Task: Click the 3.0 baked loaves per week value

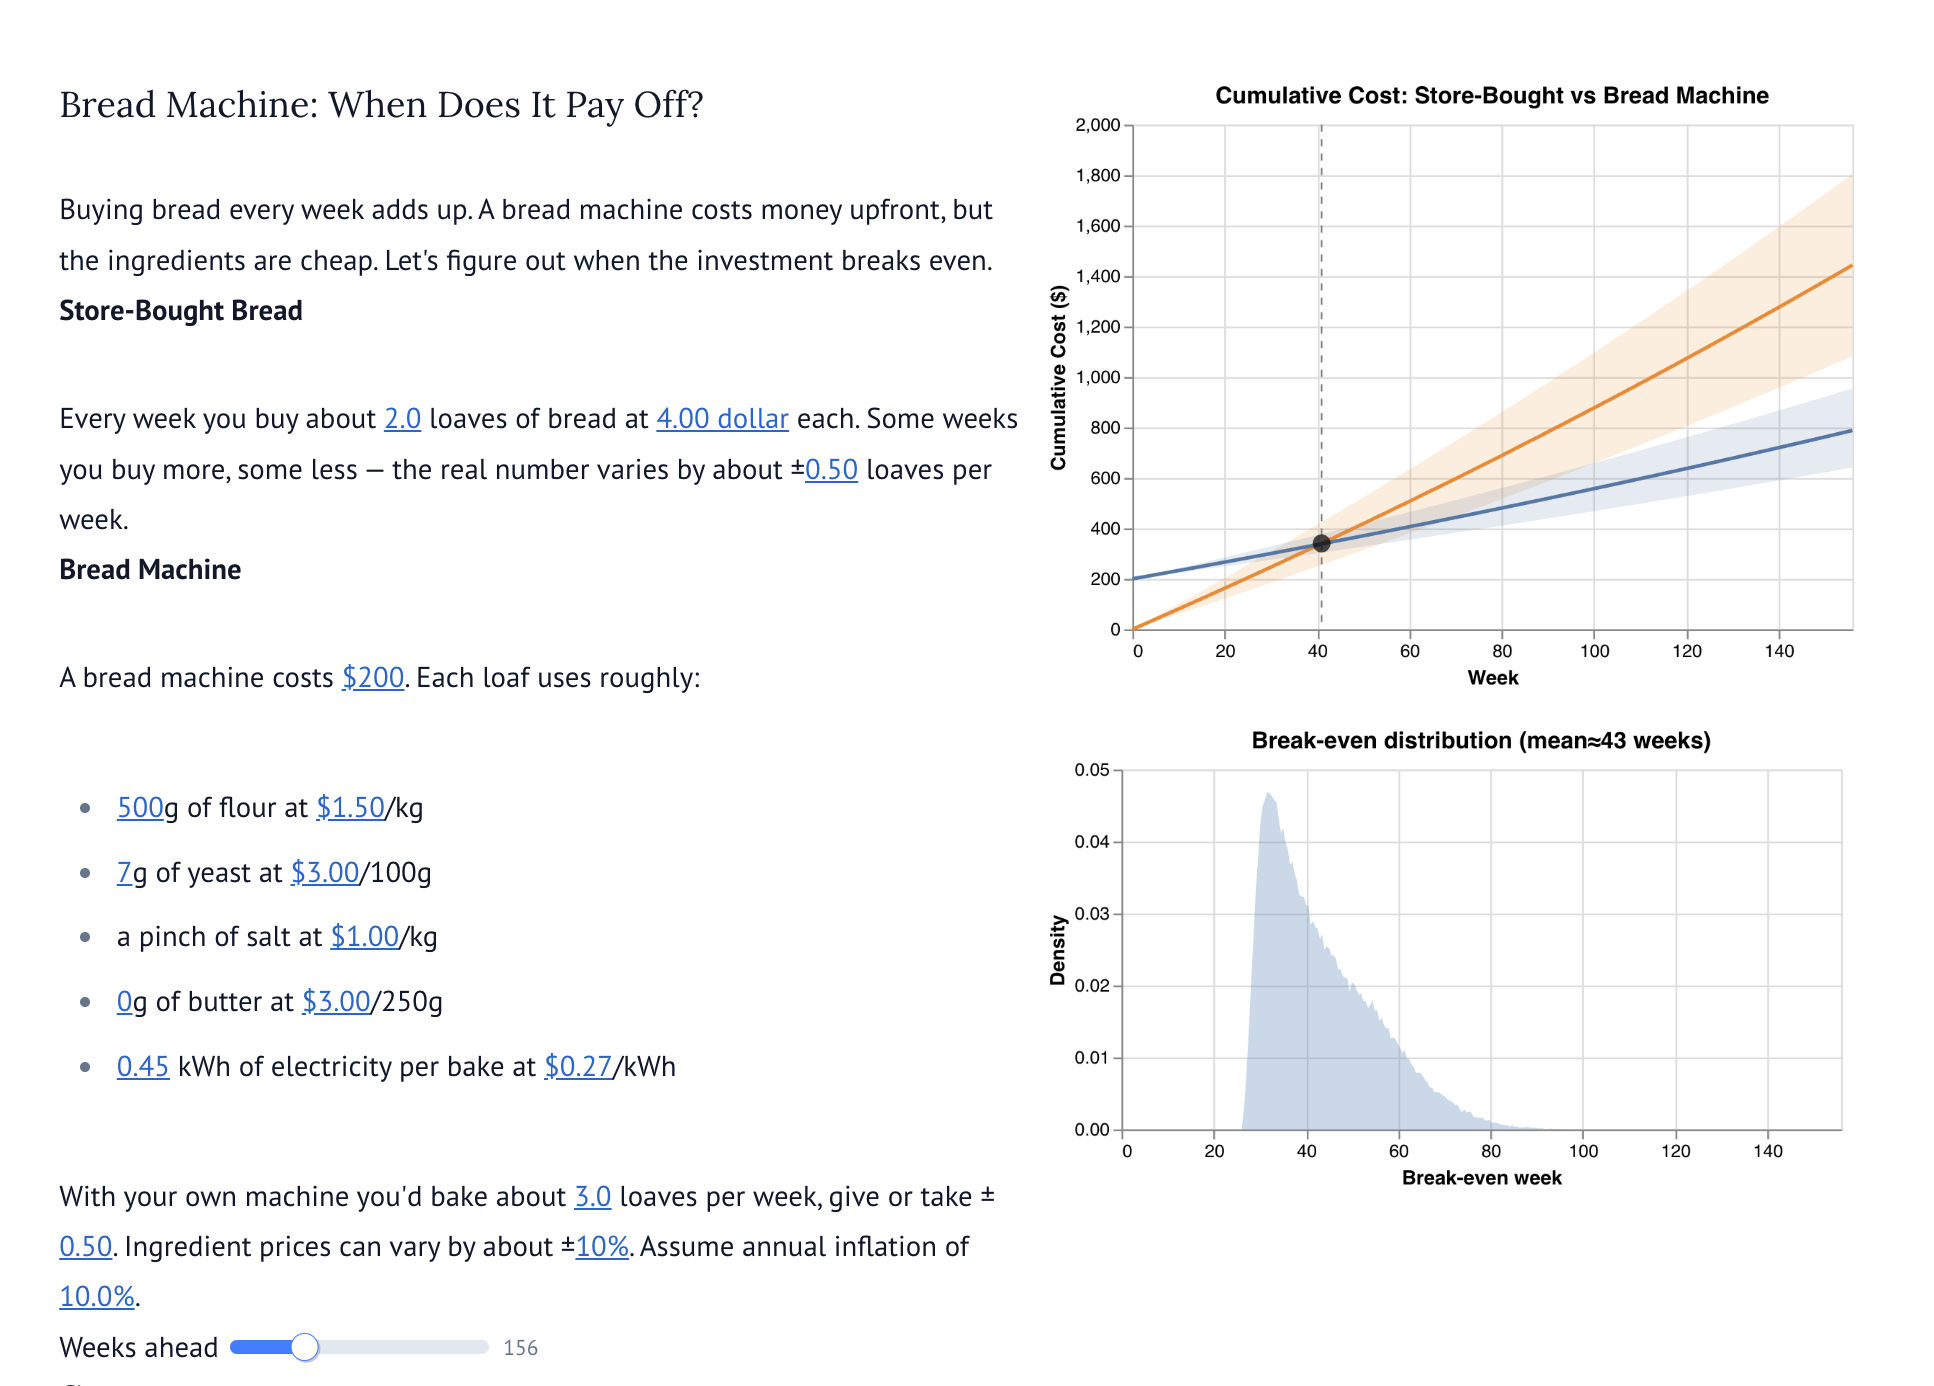Action: 593,1197
